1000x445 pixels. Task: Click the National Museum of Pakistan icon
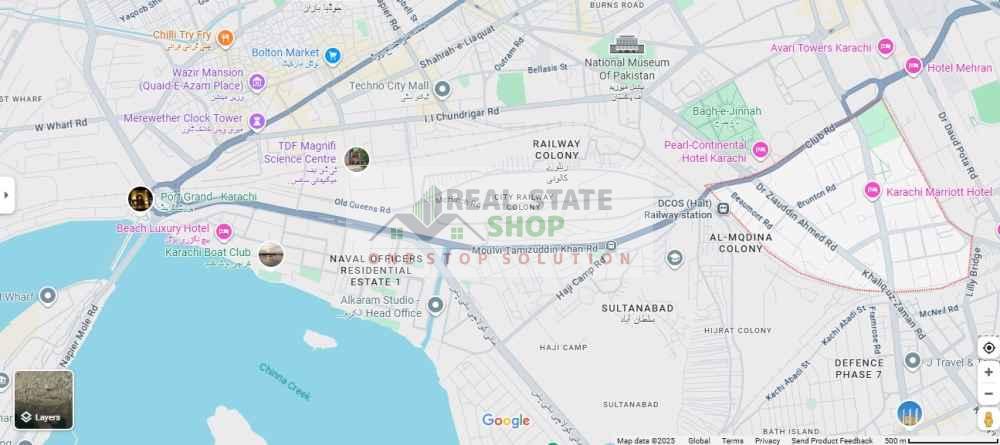coord(626,45)
